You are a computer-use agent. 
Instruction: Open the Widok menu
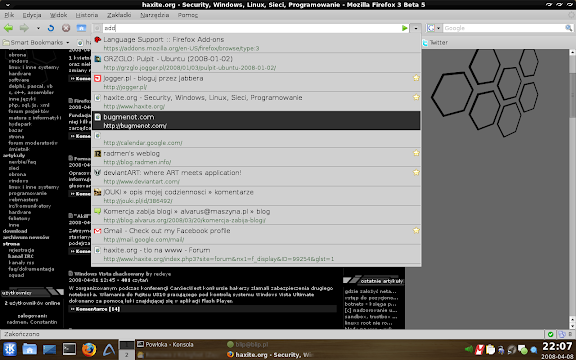tap(58, 15)
